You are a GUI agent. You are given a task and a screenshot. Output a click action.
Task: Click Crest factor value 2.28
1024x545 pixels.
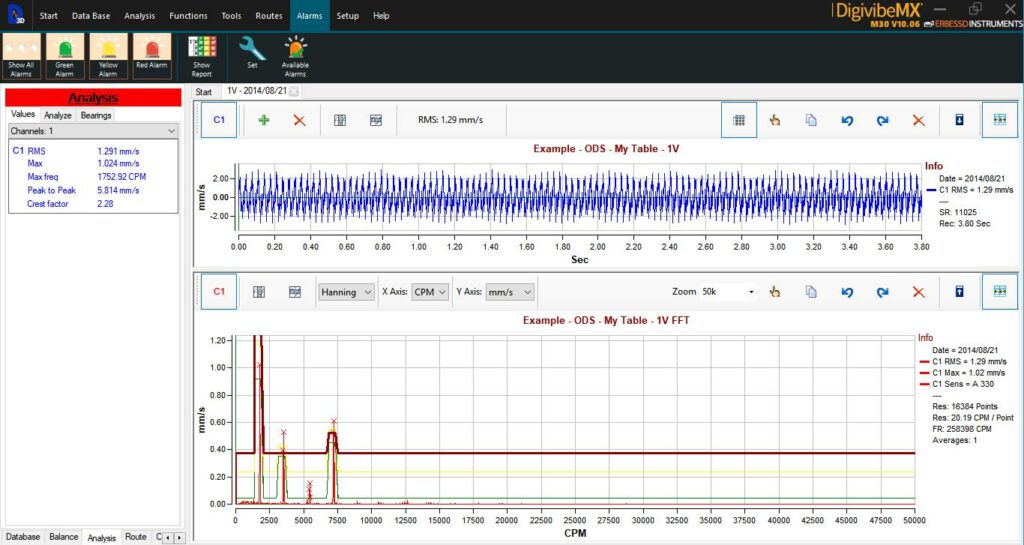105,204
